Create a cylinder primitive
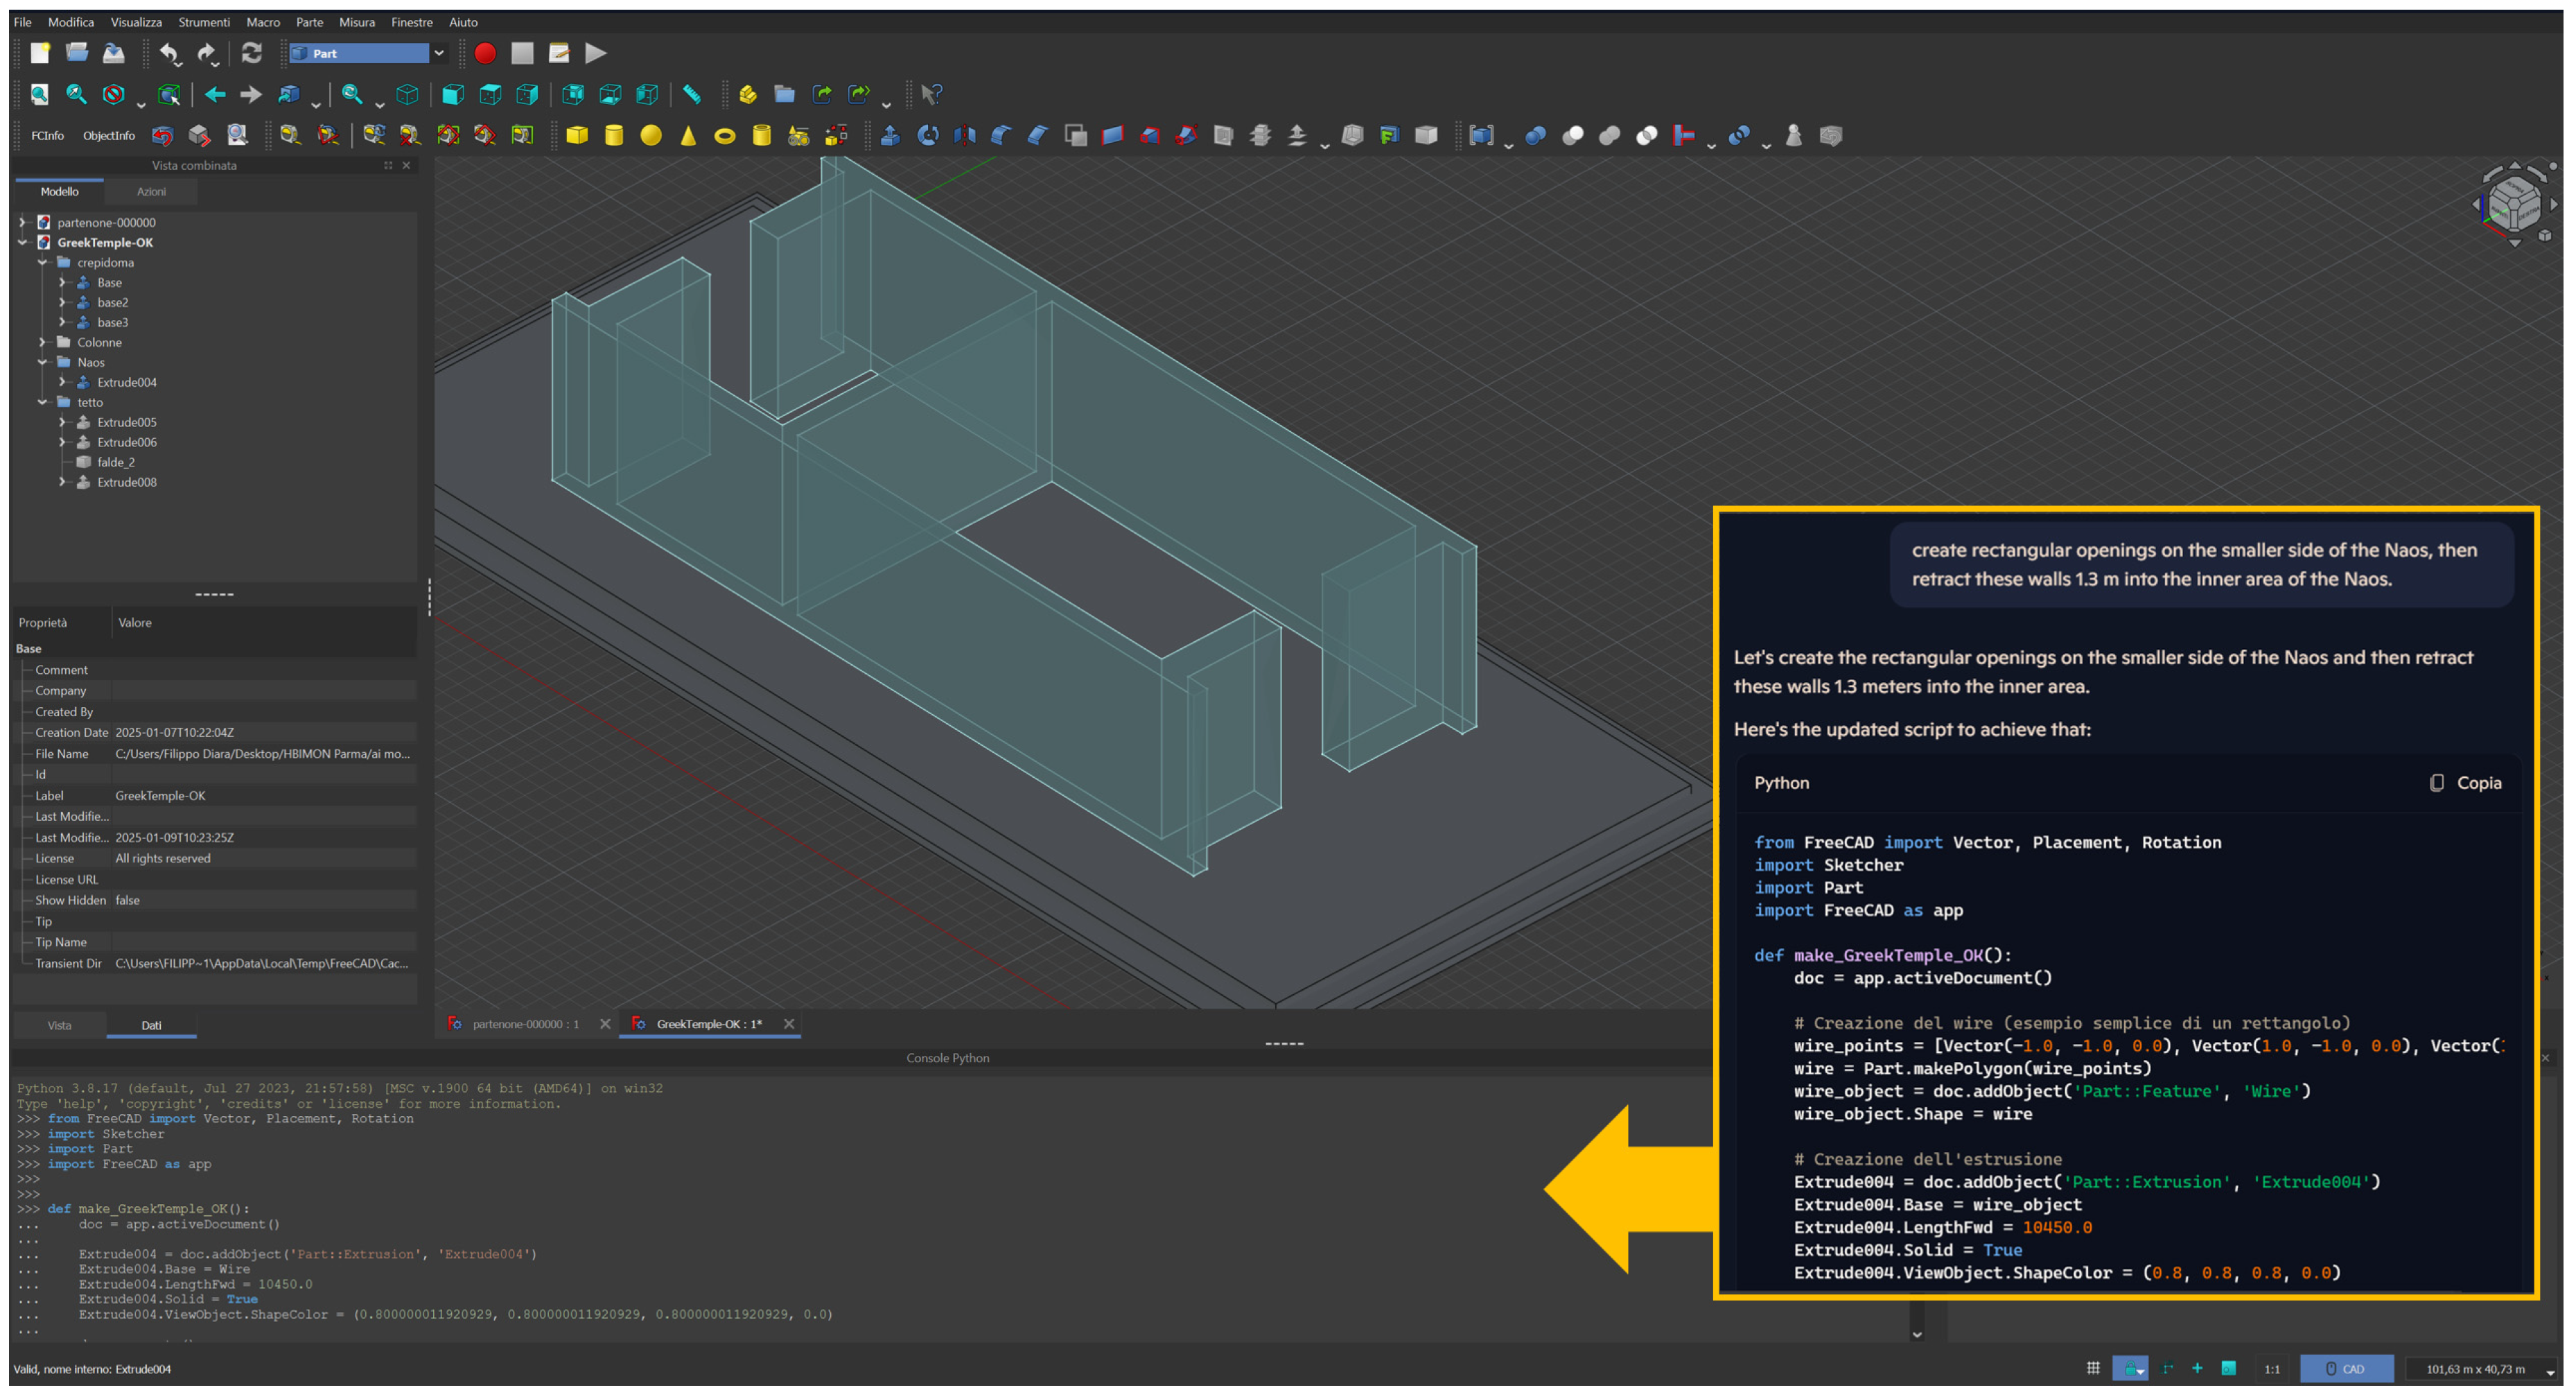This screenshot has width=2576, height=1399. click(614, 135)
